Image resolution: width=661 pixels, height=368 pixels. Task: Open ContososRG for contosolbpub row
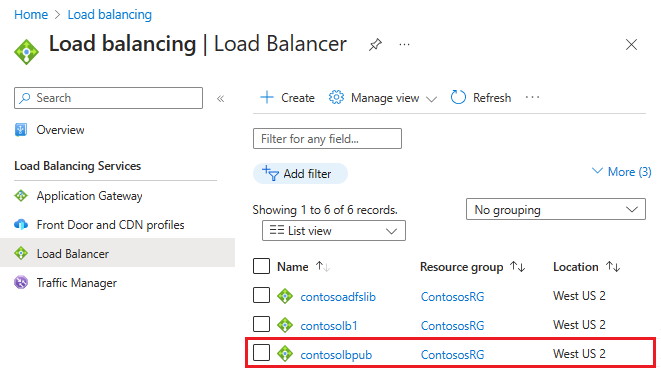(452, 355)
